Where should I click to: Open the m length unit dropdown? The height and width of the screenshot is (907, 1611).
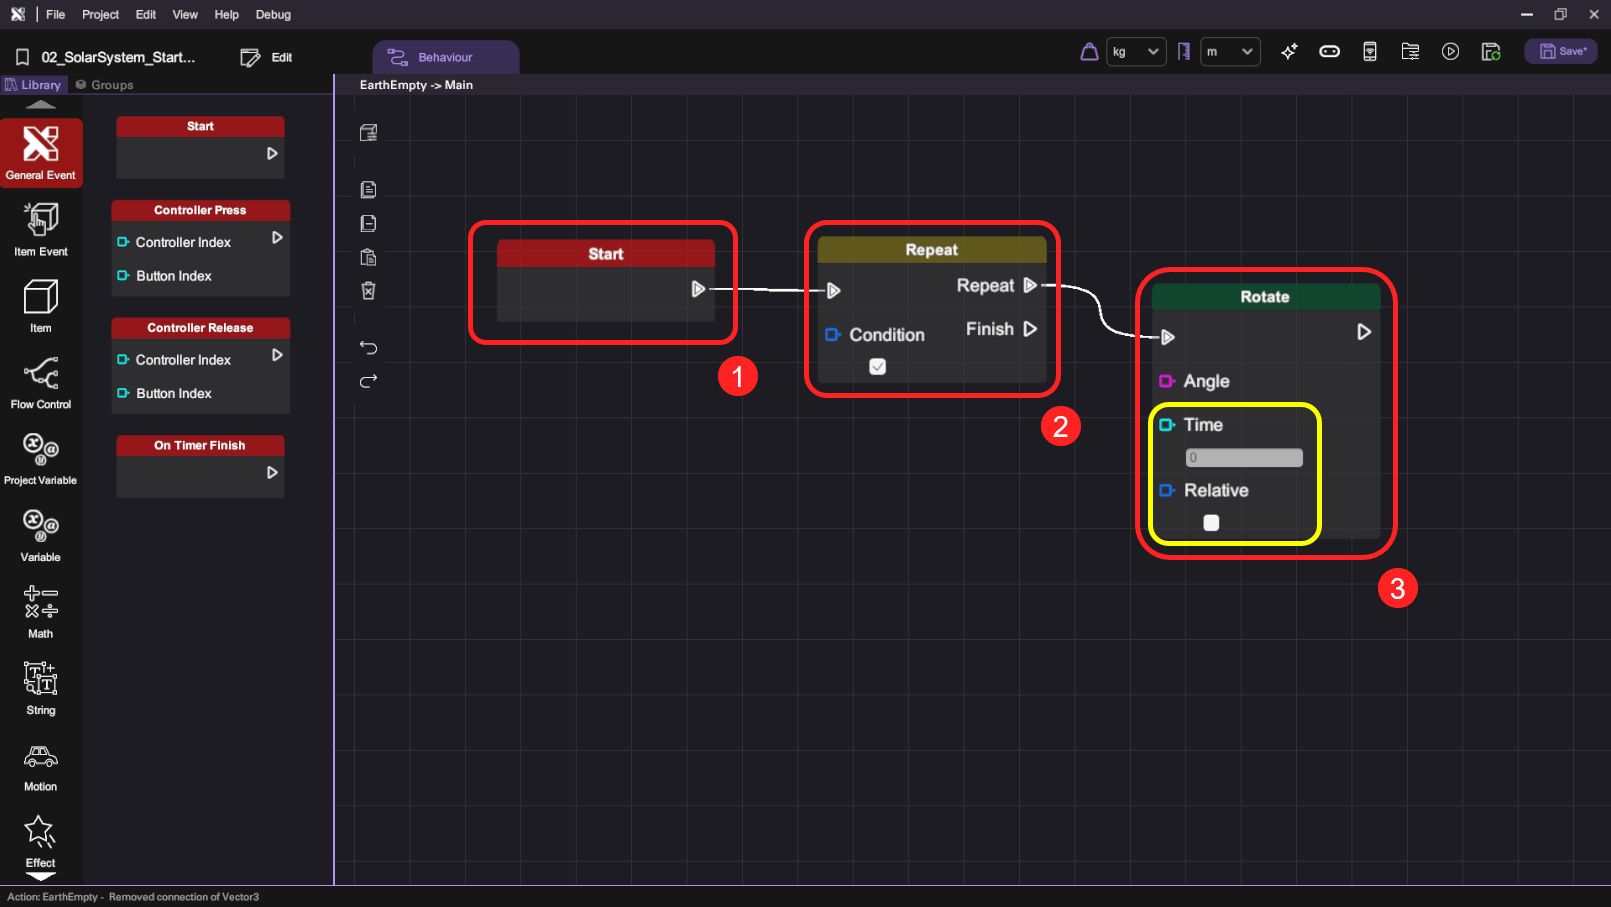1229,52
